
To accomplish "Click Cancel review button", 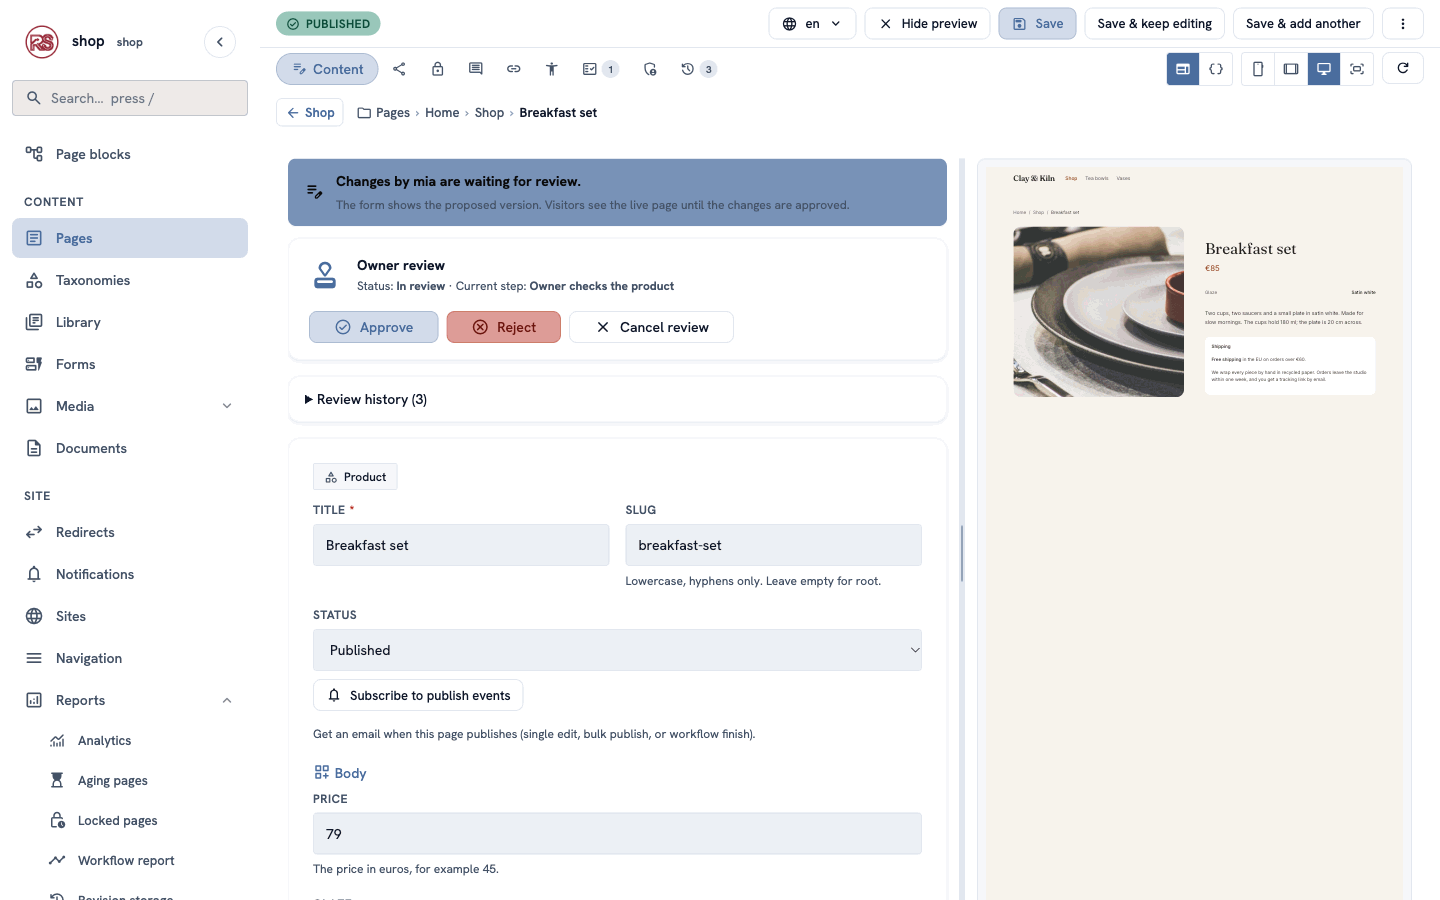I will tap(651, 327).
